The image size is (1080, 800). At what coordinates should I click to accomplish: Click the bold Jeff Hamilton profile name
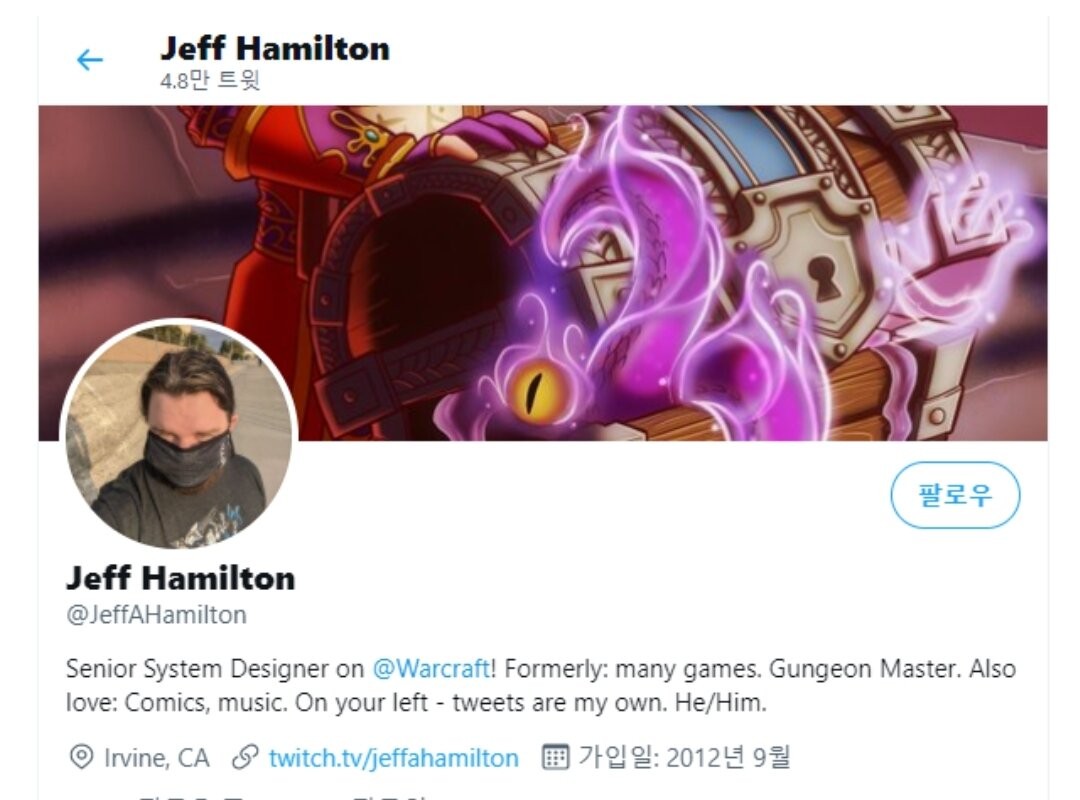[180, 578]
